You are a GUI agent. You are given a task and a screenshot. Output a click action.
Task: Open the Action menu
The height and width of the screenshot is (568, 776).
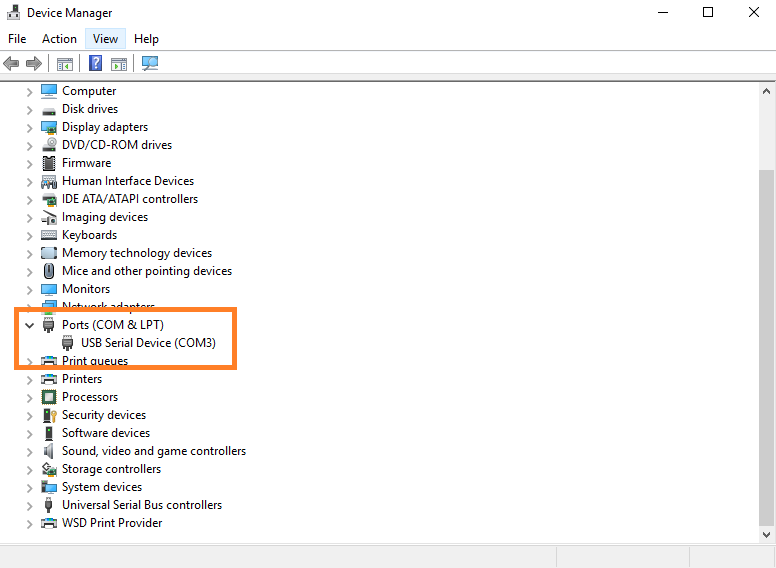point(59,39)
